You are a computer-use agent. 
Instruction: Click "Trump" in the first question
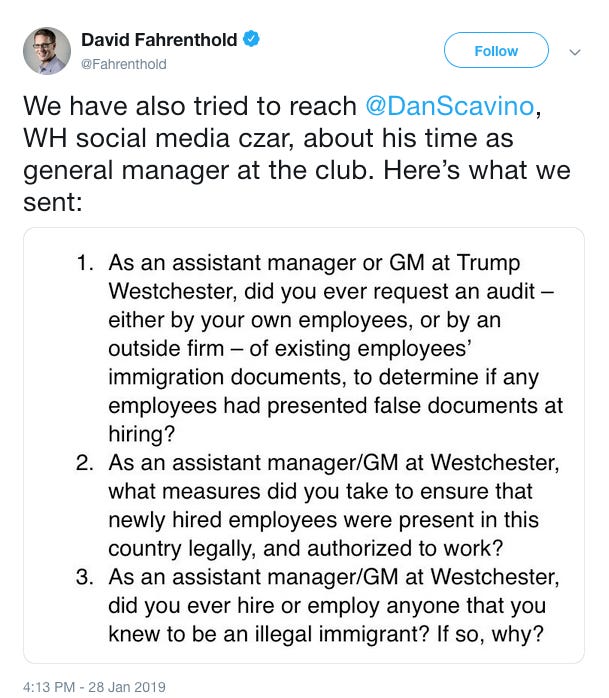coord(488,262)
